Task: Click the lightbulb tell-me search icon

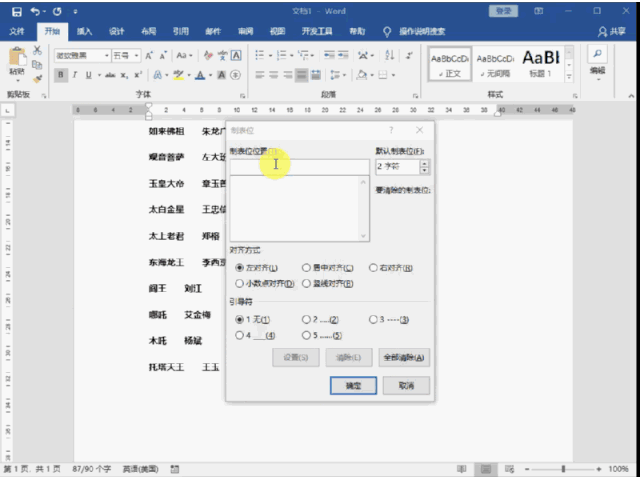Action: tap(387, 32)
